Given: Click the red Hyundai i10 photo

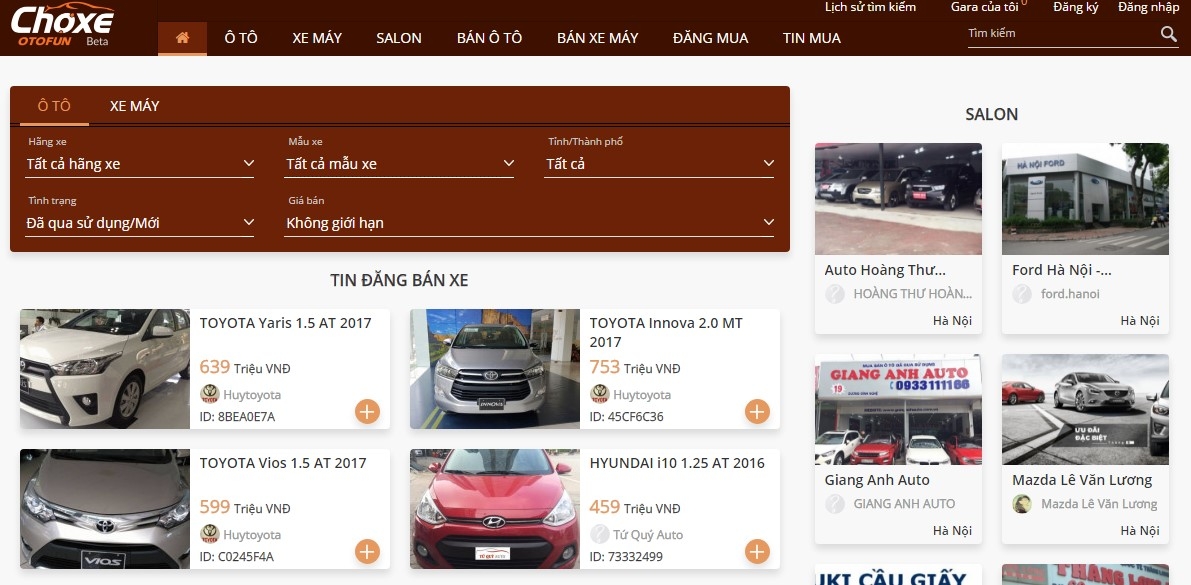Looking at the screenshot, I should (x=494, y=509).
